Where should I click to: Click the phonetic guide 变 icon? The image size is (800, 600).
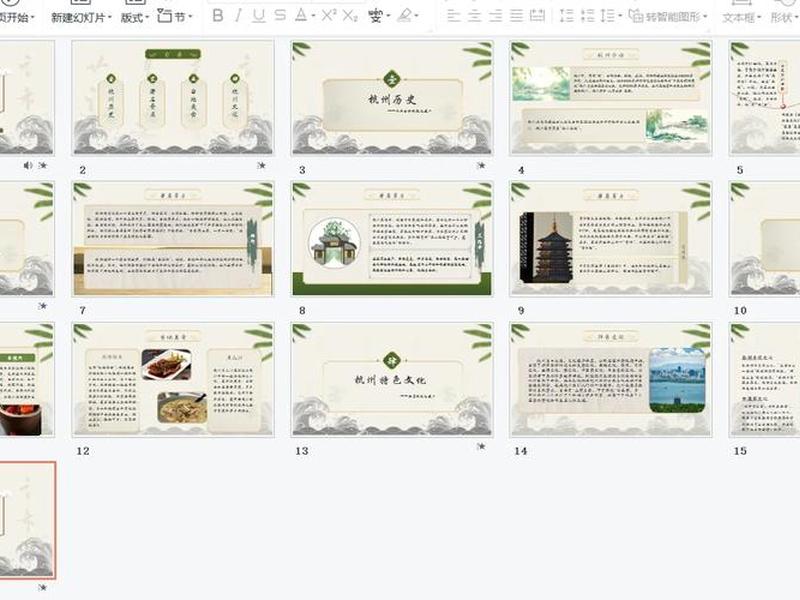coord(376,16)
